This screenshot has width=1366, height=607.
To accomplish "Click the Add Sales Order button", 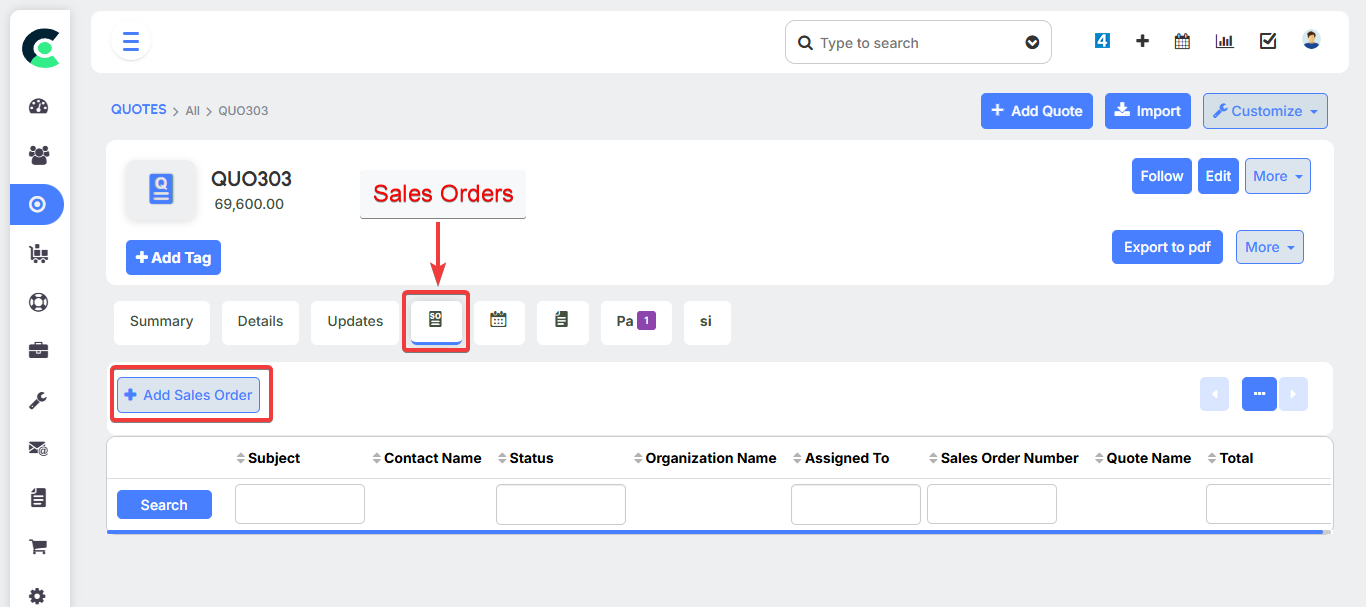I will tap(188, 394).
